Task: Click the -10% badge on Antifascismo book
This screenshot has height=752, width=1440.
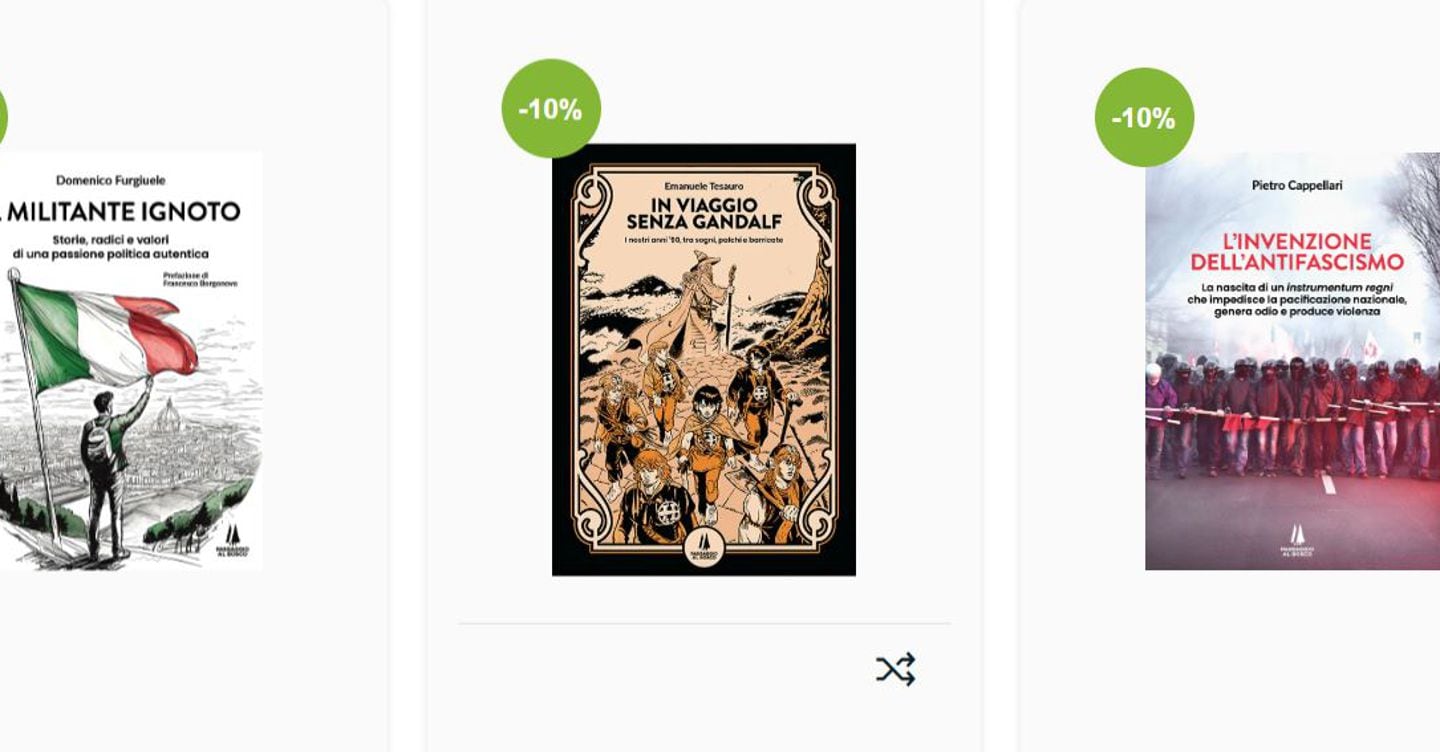Action: point(1144,117)
